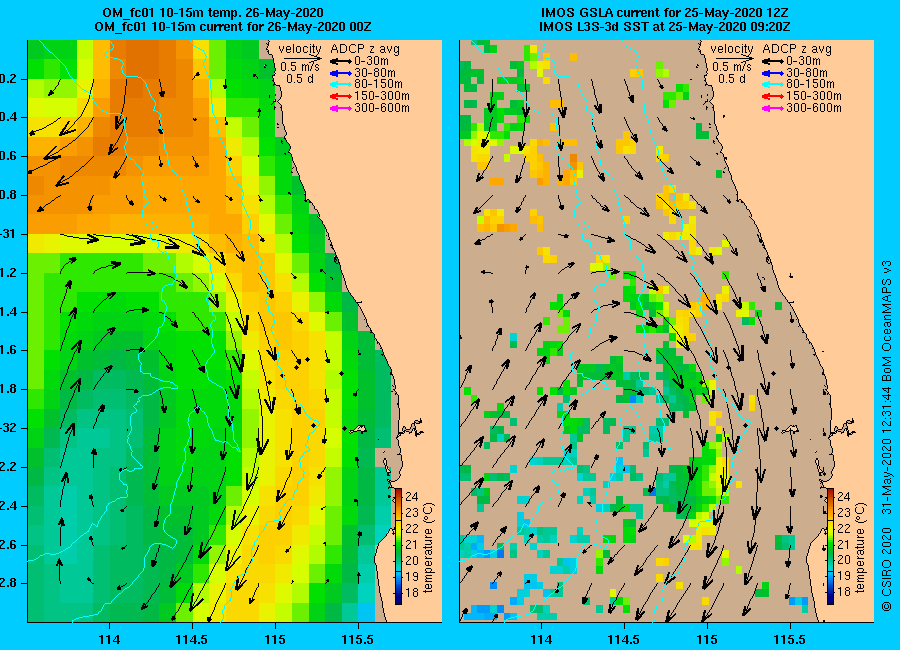Click the magenta 300-600m arrow in IMOS legend
Image resolution: width=900 pixels, height=650 pixels.
click(x=773, y=108)
